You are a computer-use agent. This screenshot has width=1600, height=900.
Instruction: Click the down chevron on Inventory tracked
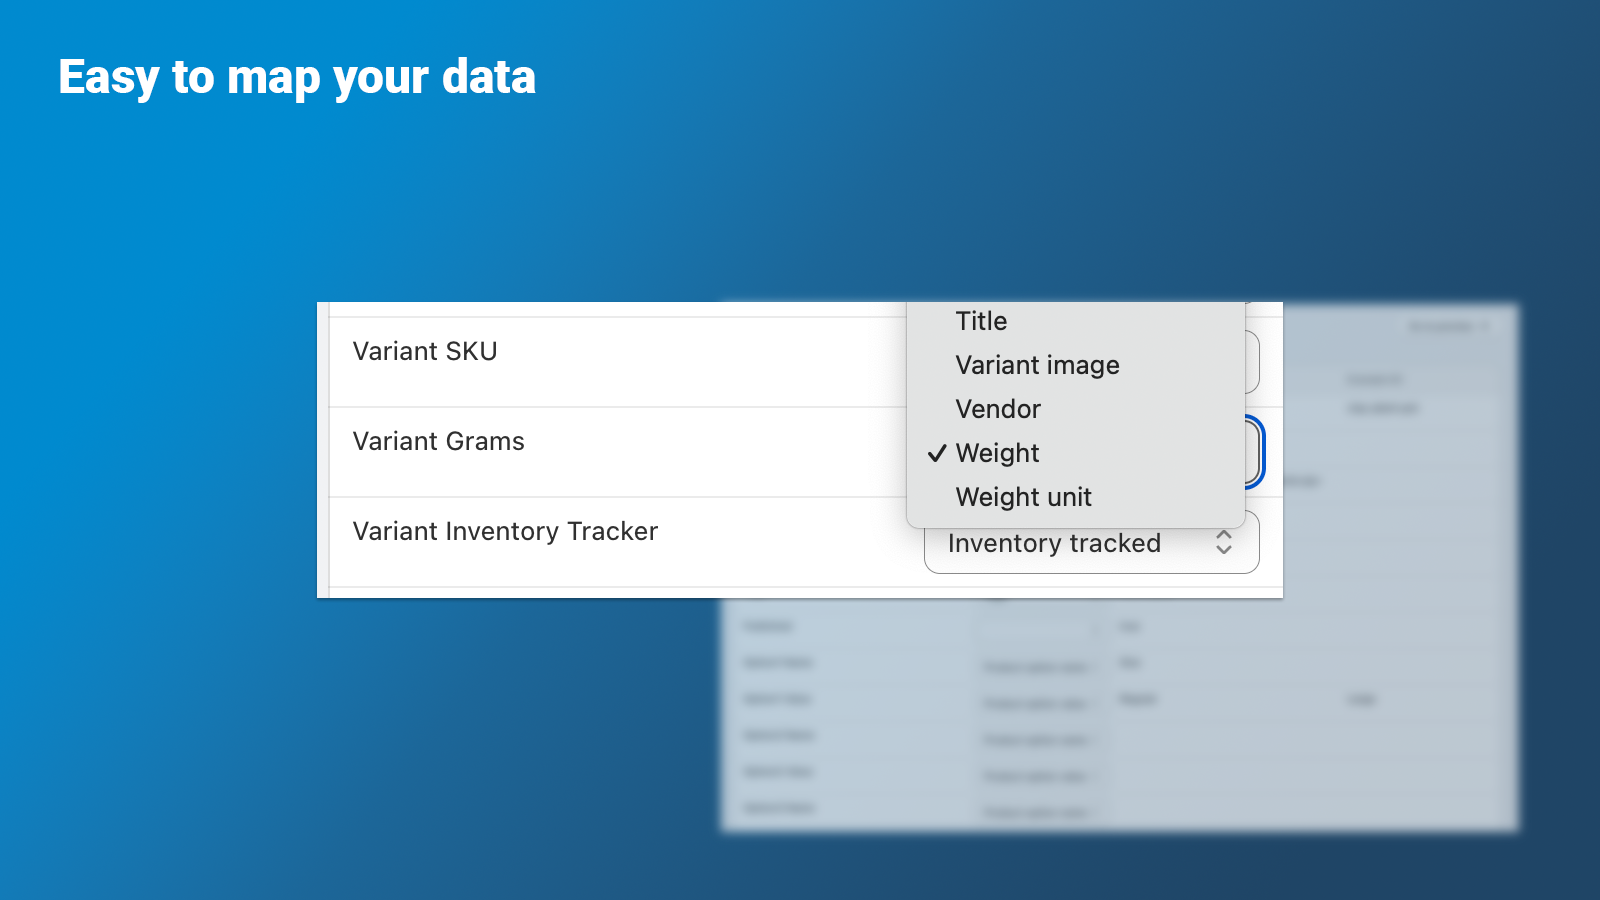tap(1224, 549)
